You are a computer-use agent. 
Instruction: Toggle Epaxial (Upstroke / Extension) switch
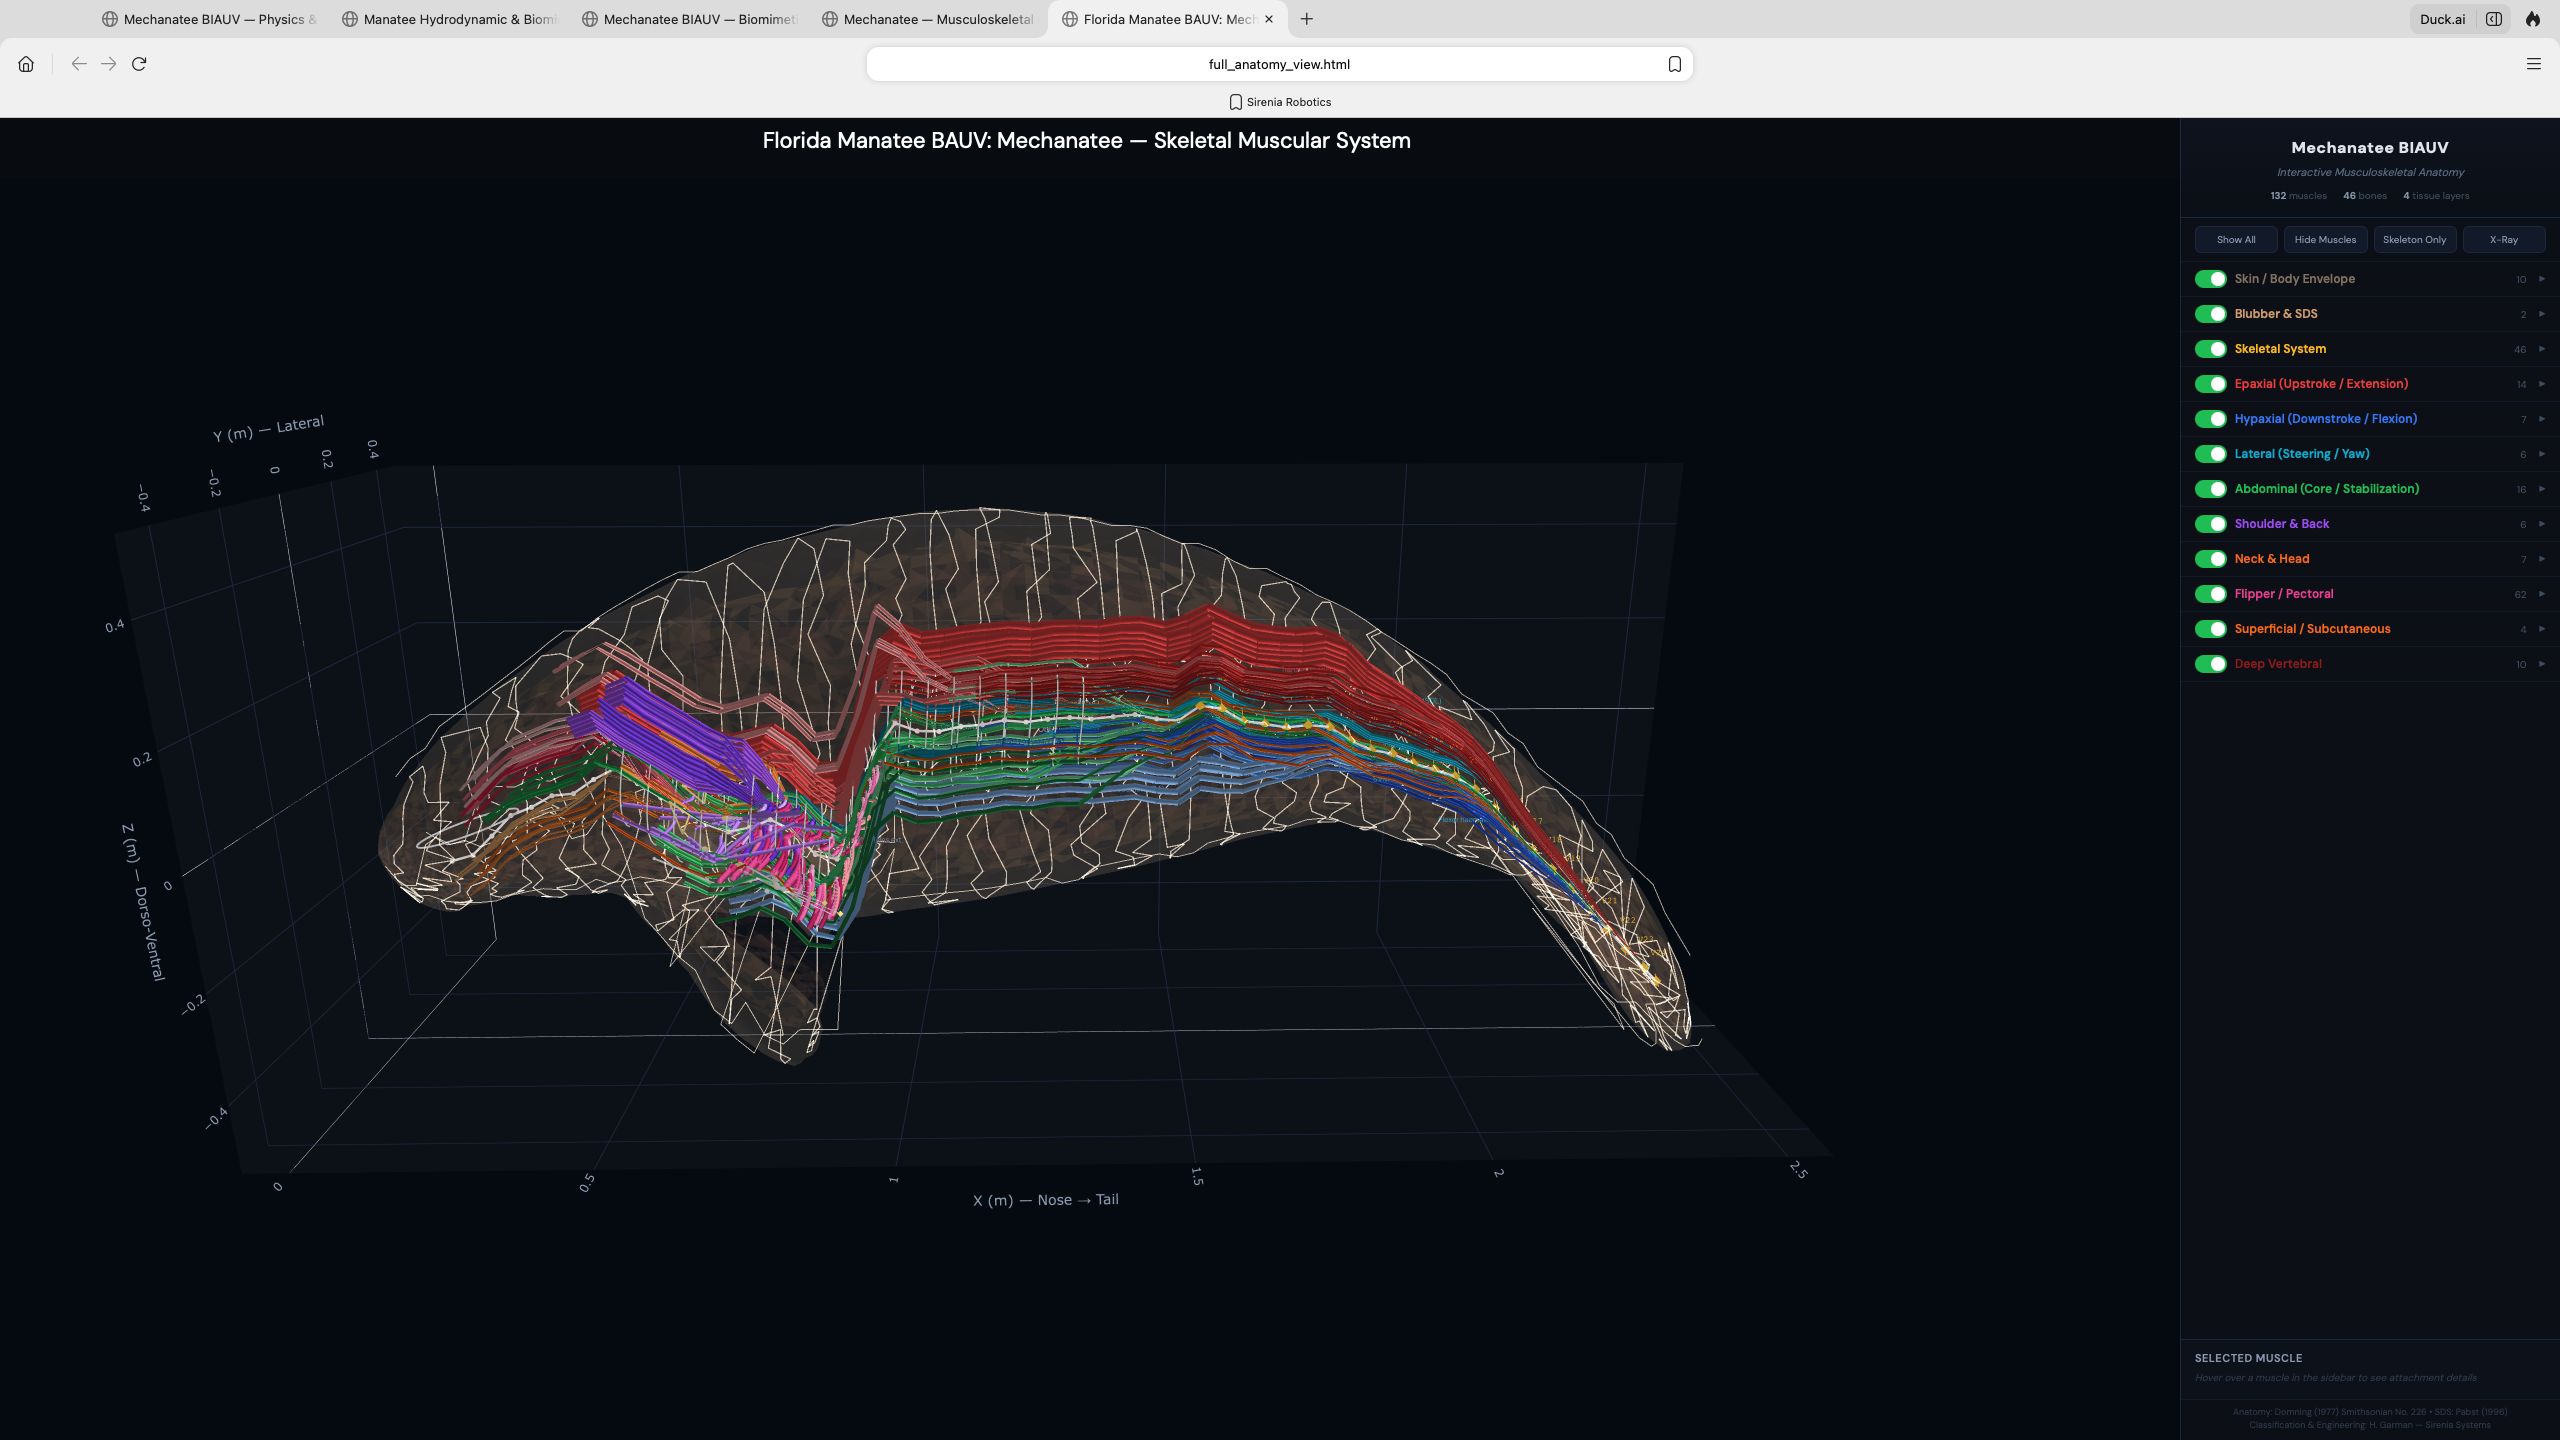[x=2210, y=384]
